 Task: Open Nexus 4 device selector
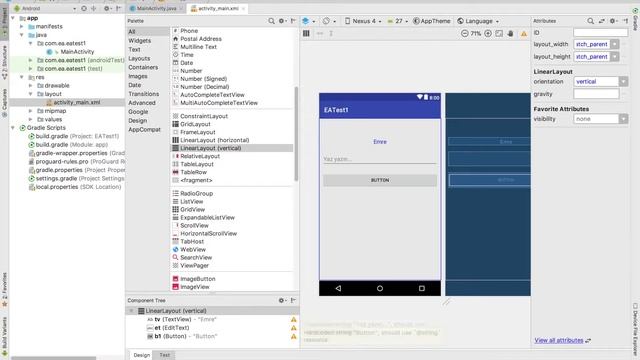[x=363, y=21]
